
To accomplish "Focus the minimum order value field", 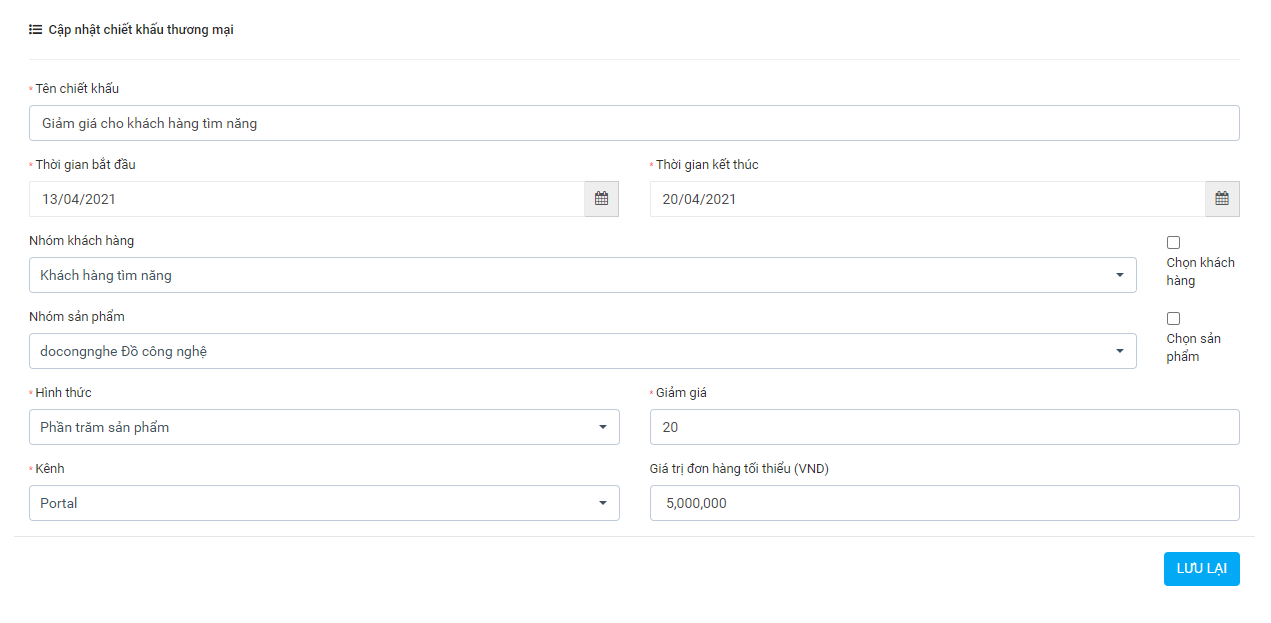I will pos(944,503).
